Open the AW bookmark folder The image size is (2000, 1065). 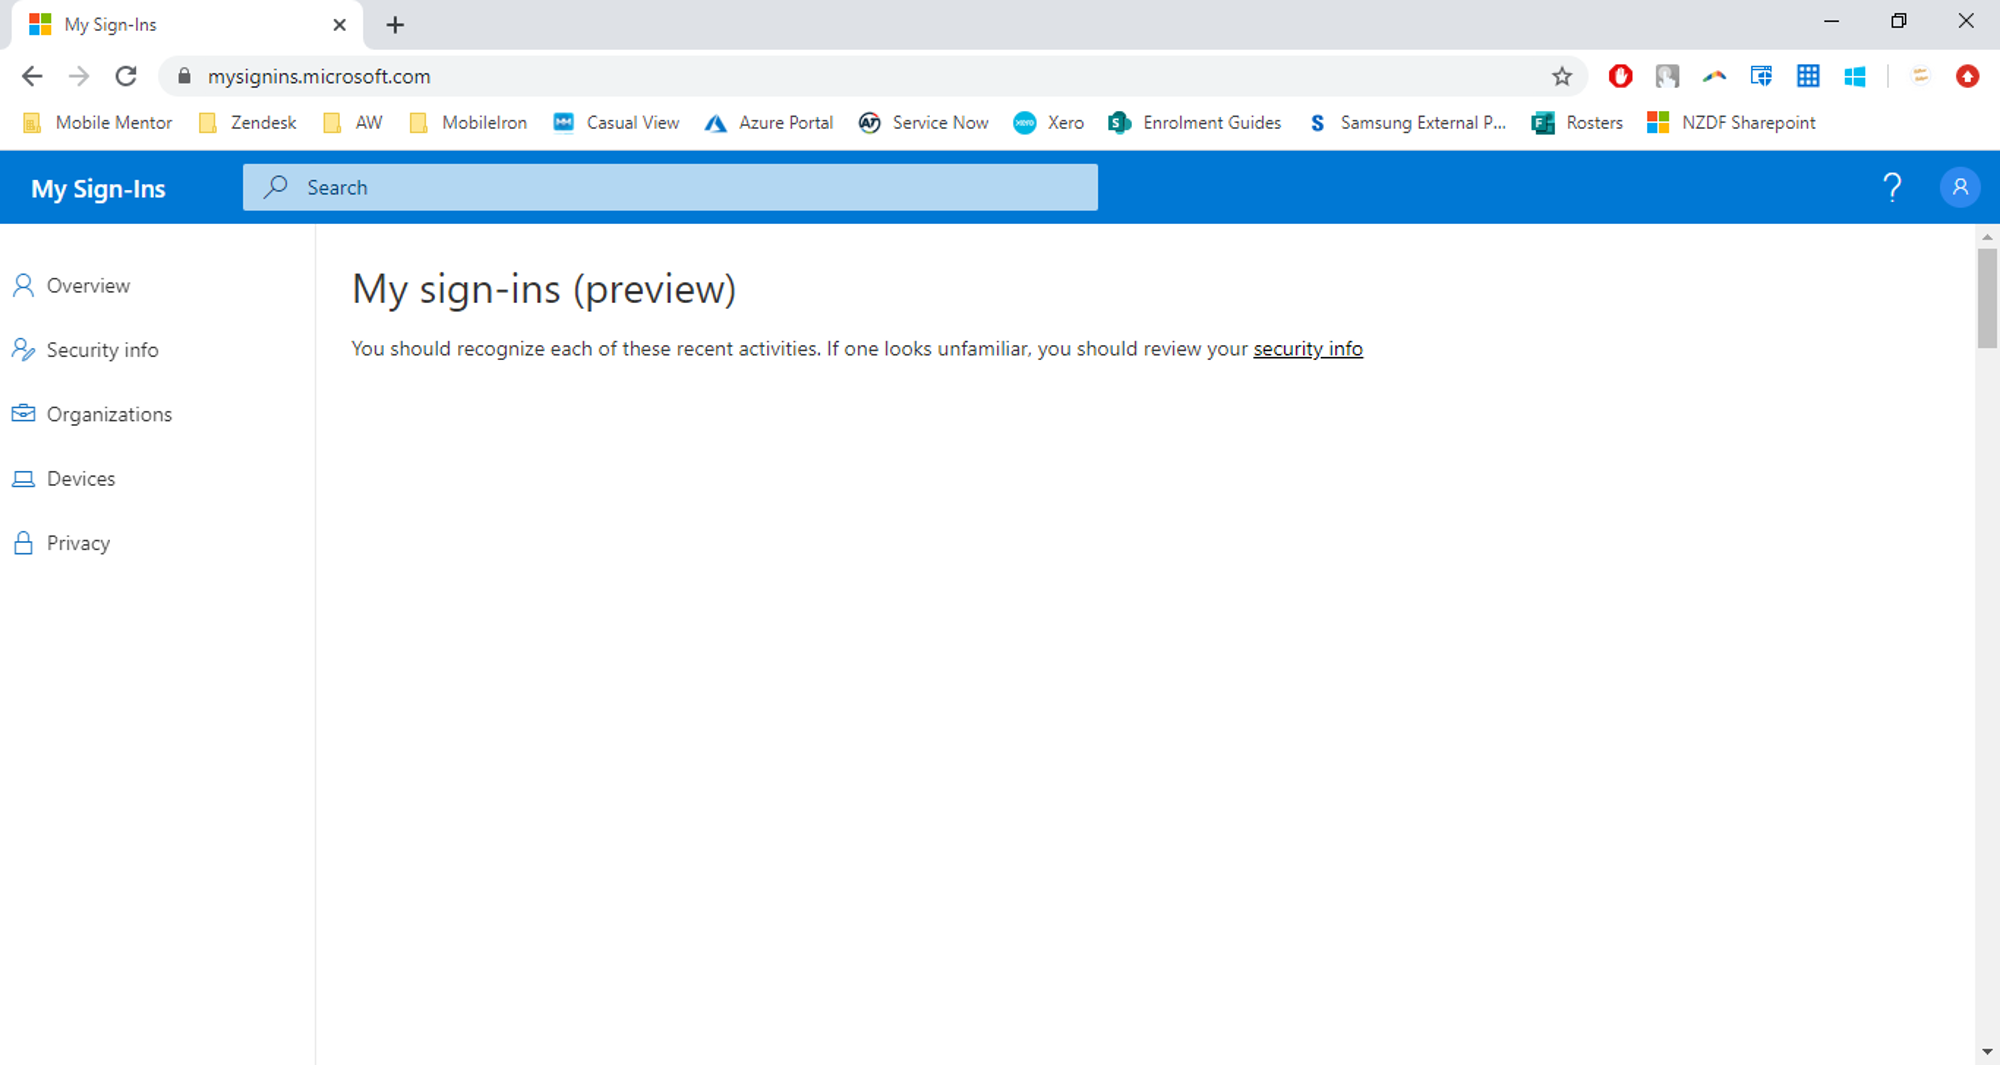(x=353, y=123)
